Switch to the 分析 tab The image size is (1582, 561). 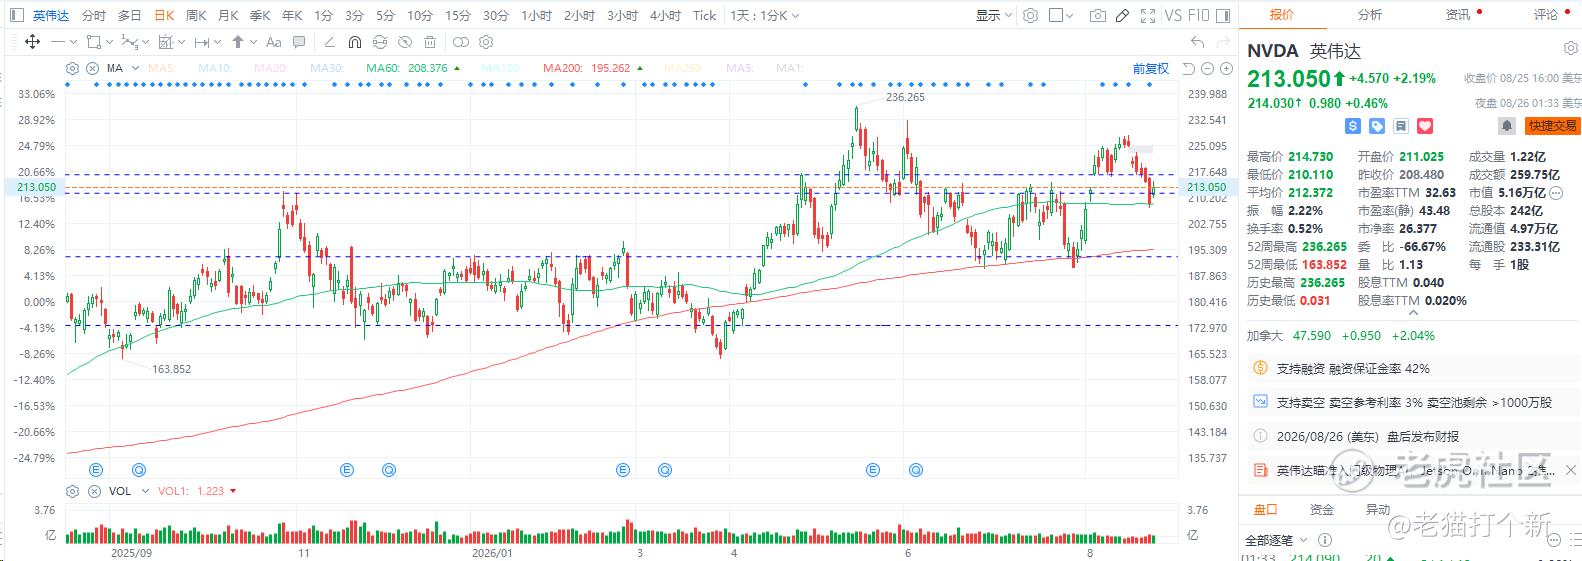1370,15
